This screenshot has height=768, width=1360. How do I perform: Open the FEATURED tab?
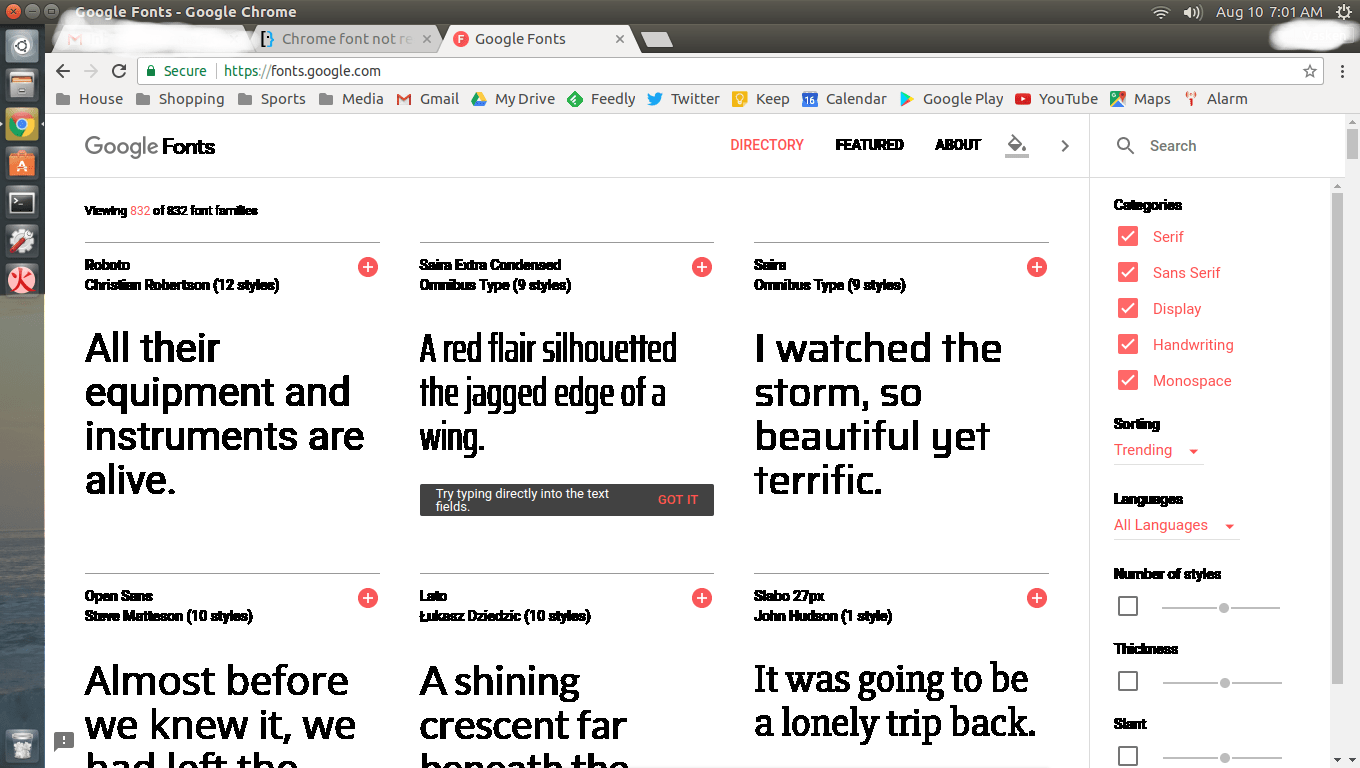869,145
